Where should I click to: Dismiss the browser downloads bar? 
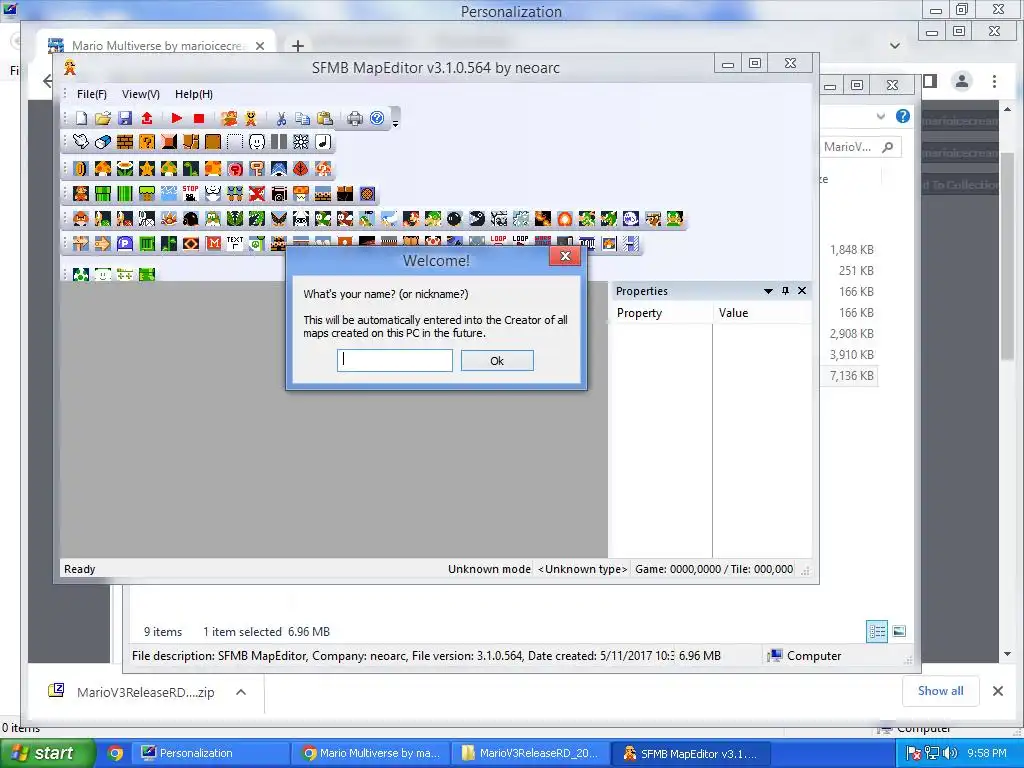998,691
